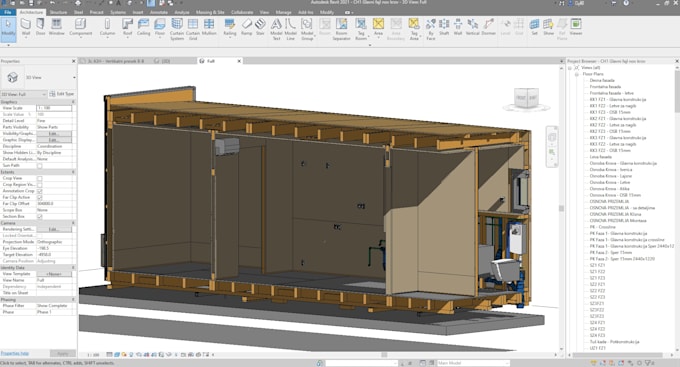Select the Window tool
Image resolution: width=680 pixels, height=367 pixels.
pyautogui.click(x=56, y=27)
